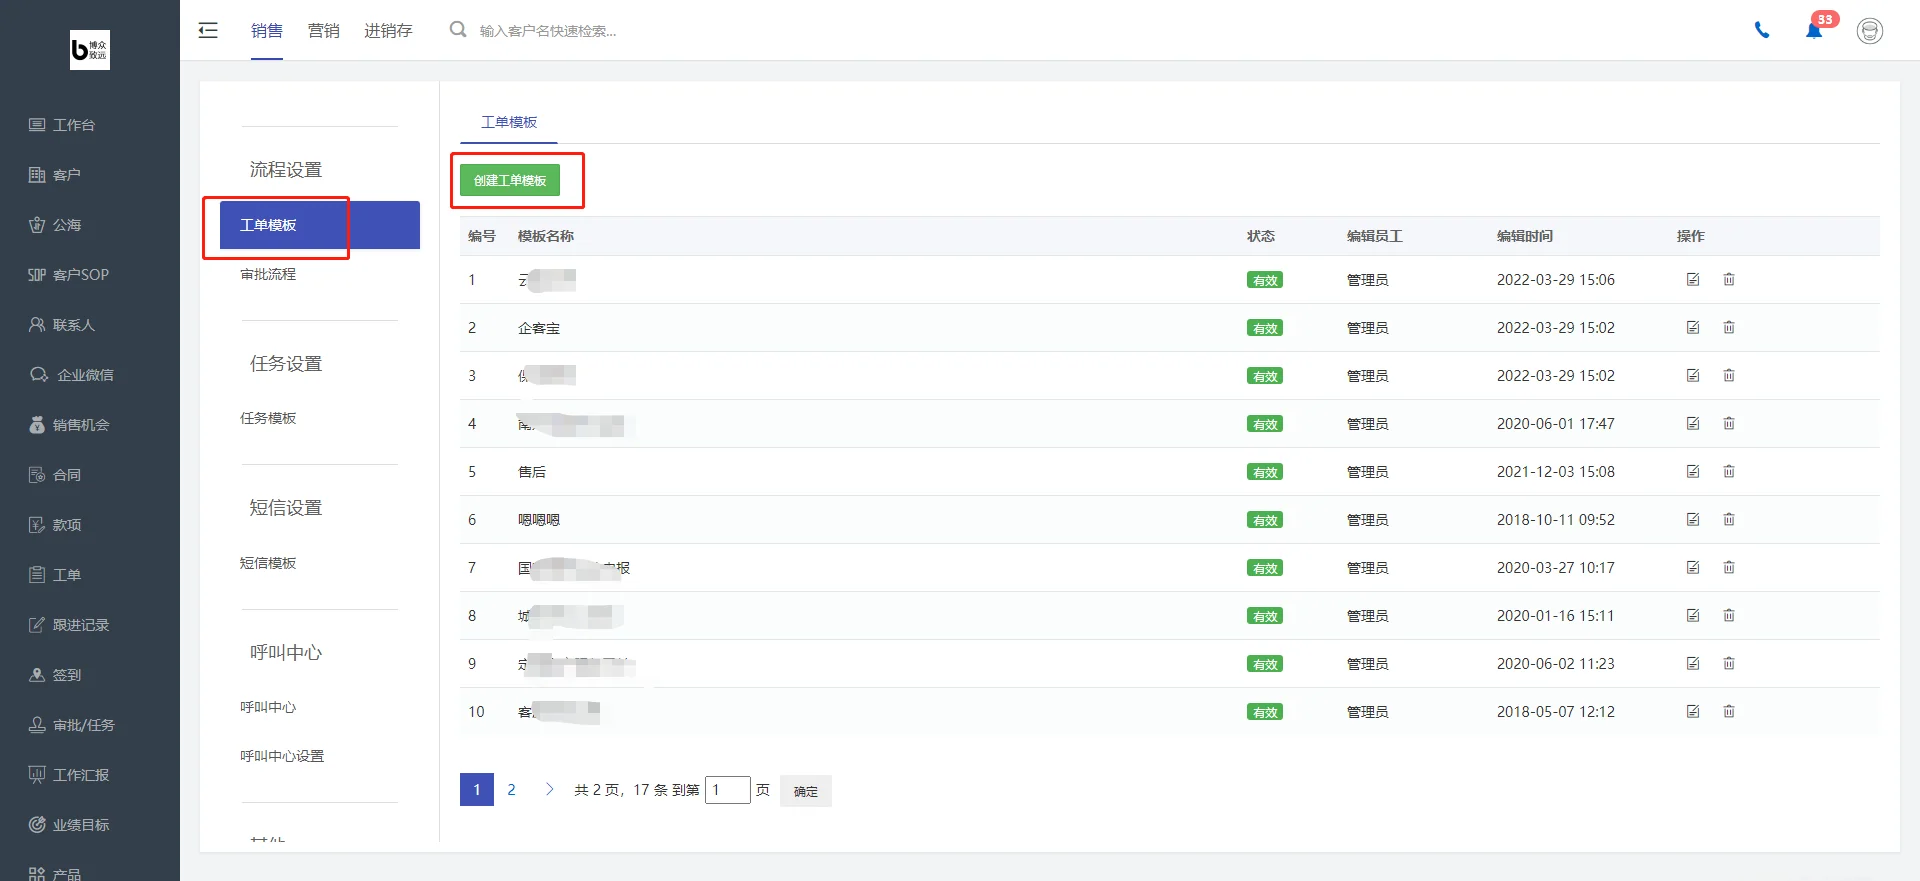Screen dimensions: 1920x881
Task: Open 跟进记录 in left sidebar
Action: pos(69,625)
